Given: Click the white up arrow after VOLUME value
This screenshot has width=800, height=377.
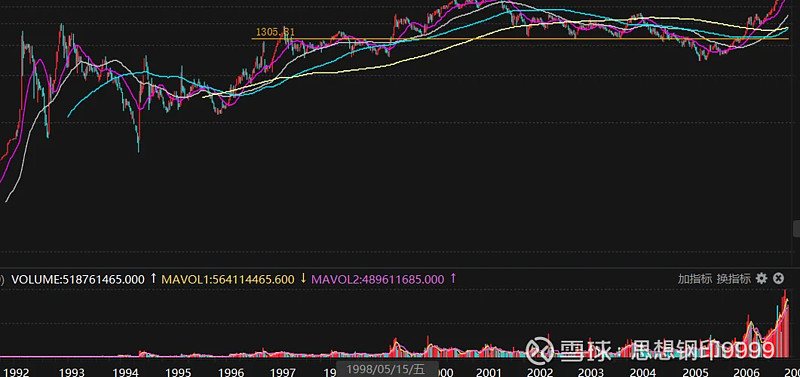Looking at the screenshot, I should (153, 279).
